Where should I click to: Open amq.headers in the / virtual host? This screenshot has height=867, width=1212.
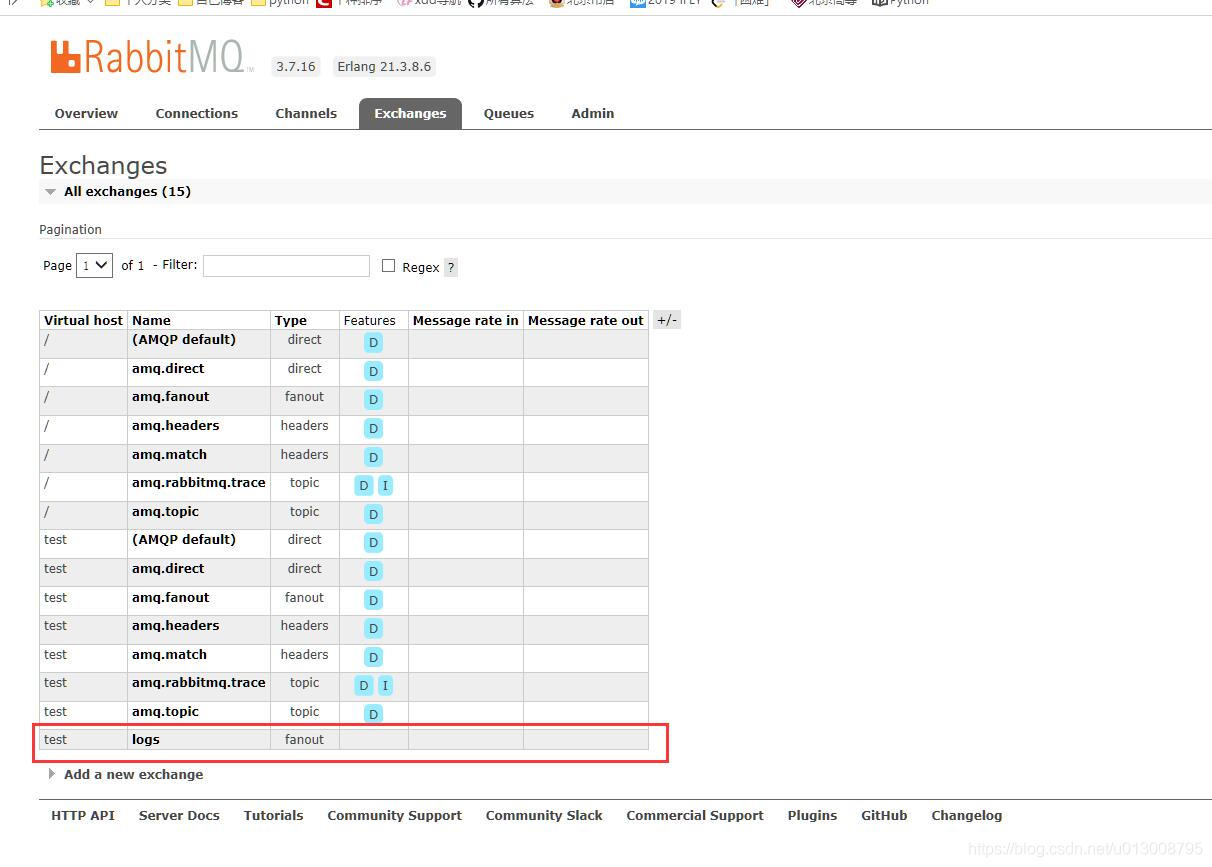176,425
